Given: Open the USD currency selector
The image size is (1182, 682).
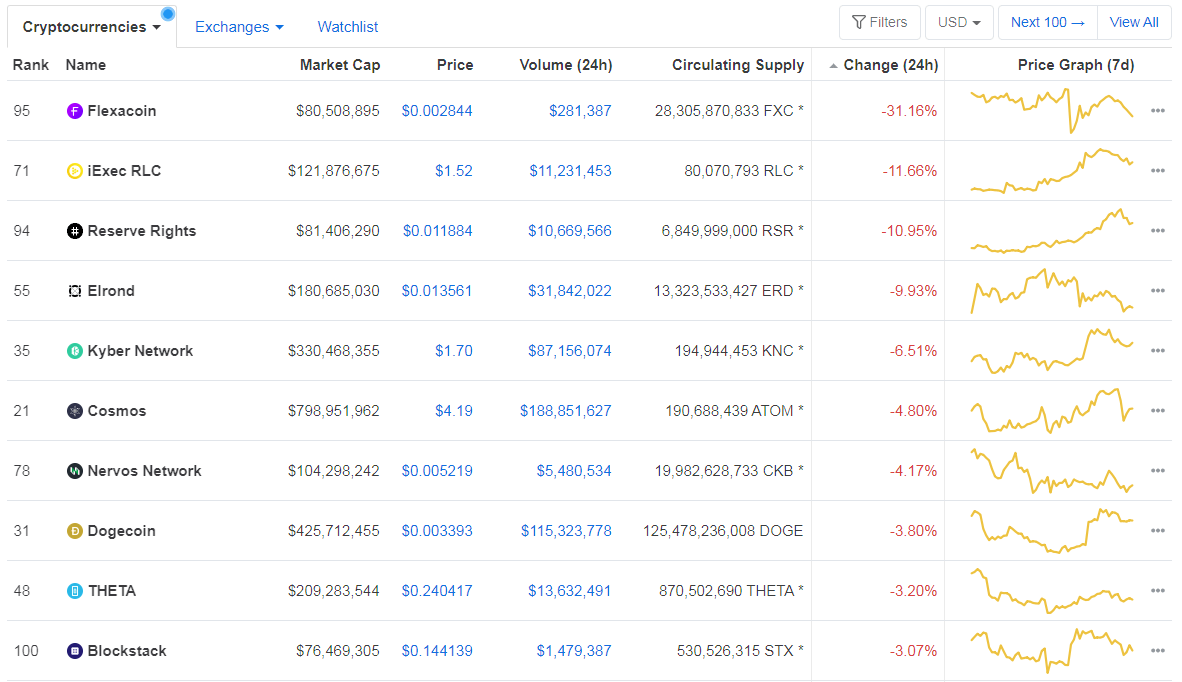Looking at the screenshot, I should coord(959,23).
